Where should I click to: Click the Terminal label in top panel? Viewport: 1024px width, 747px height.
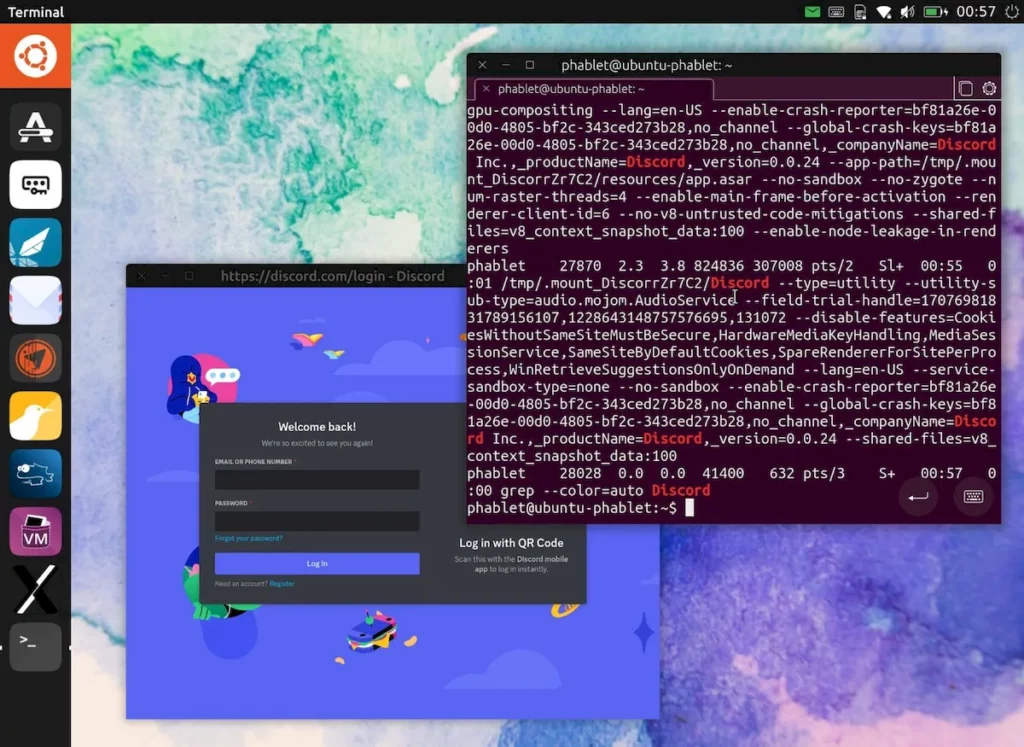[x=36, y=12]
